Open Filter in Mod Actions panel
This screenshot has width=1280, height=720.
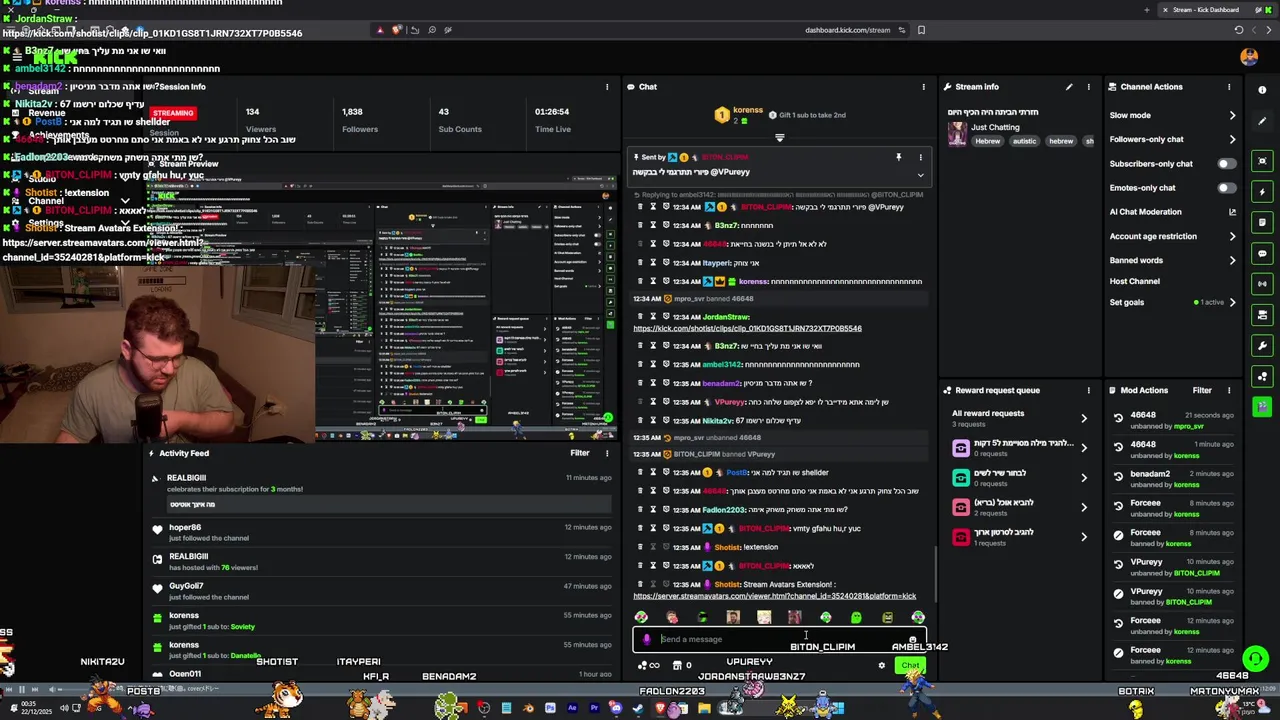pos(1202,390)
